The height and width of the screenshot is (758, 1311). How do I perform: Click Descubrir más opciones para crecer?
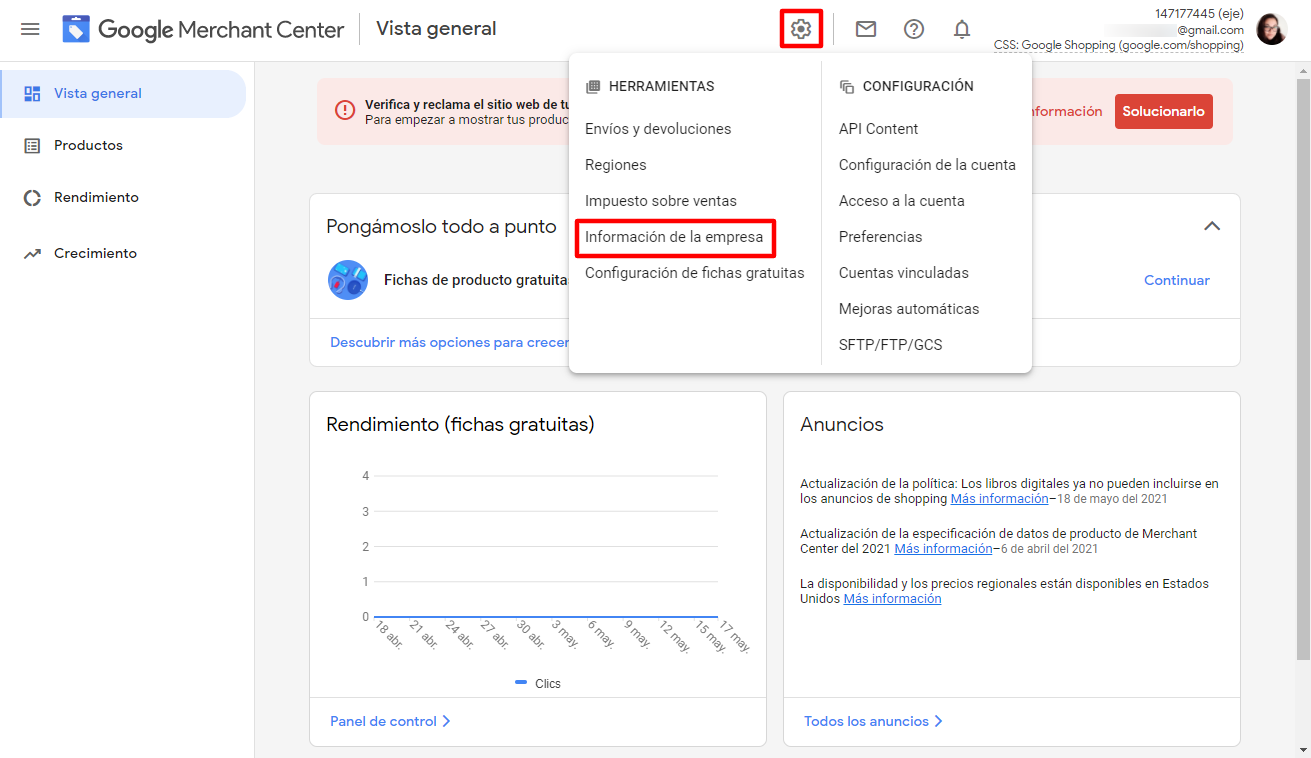[449, 342]
